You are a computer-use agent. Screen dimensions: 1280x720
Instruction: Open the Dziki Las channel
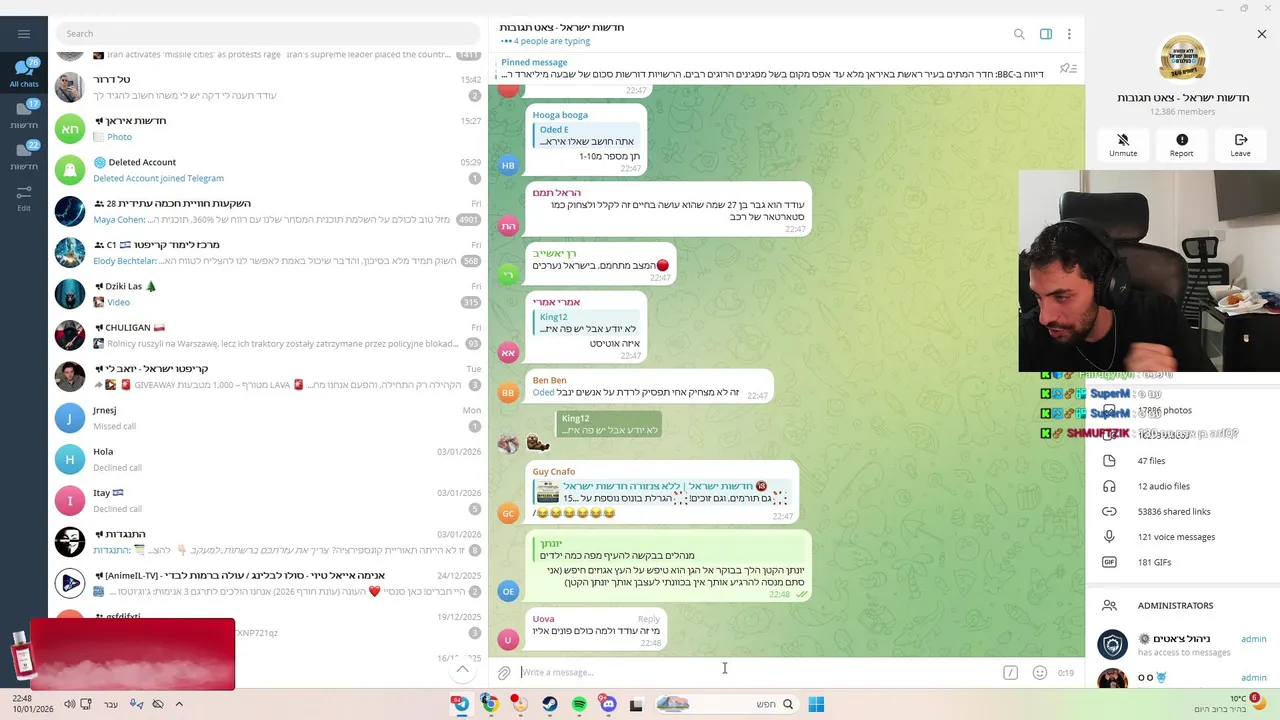point(268,294)
